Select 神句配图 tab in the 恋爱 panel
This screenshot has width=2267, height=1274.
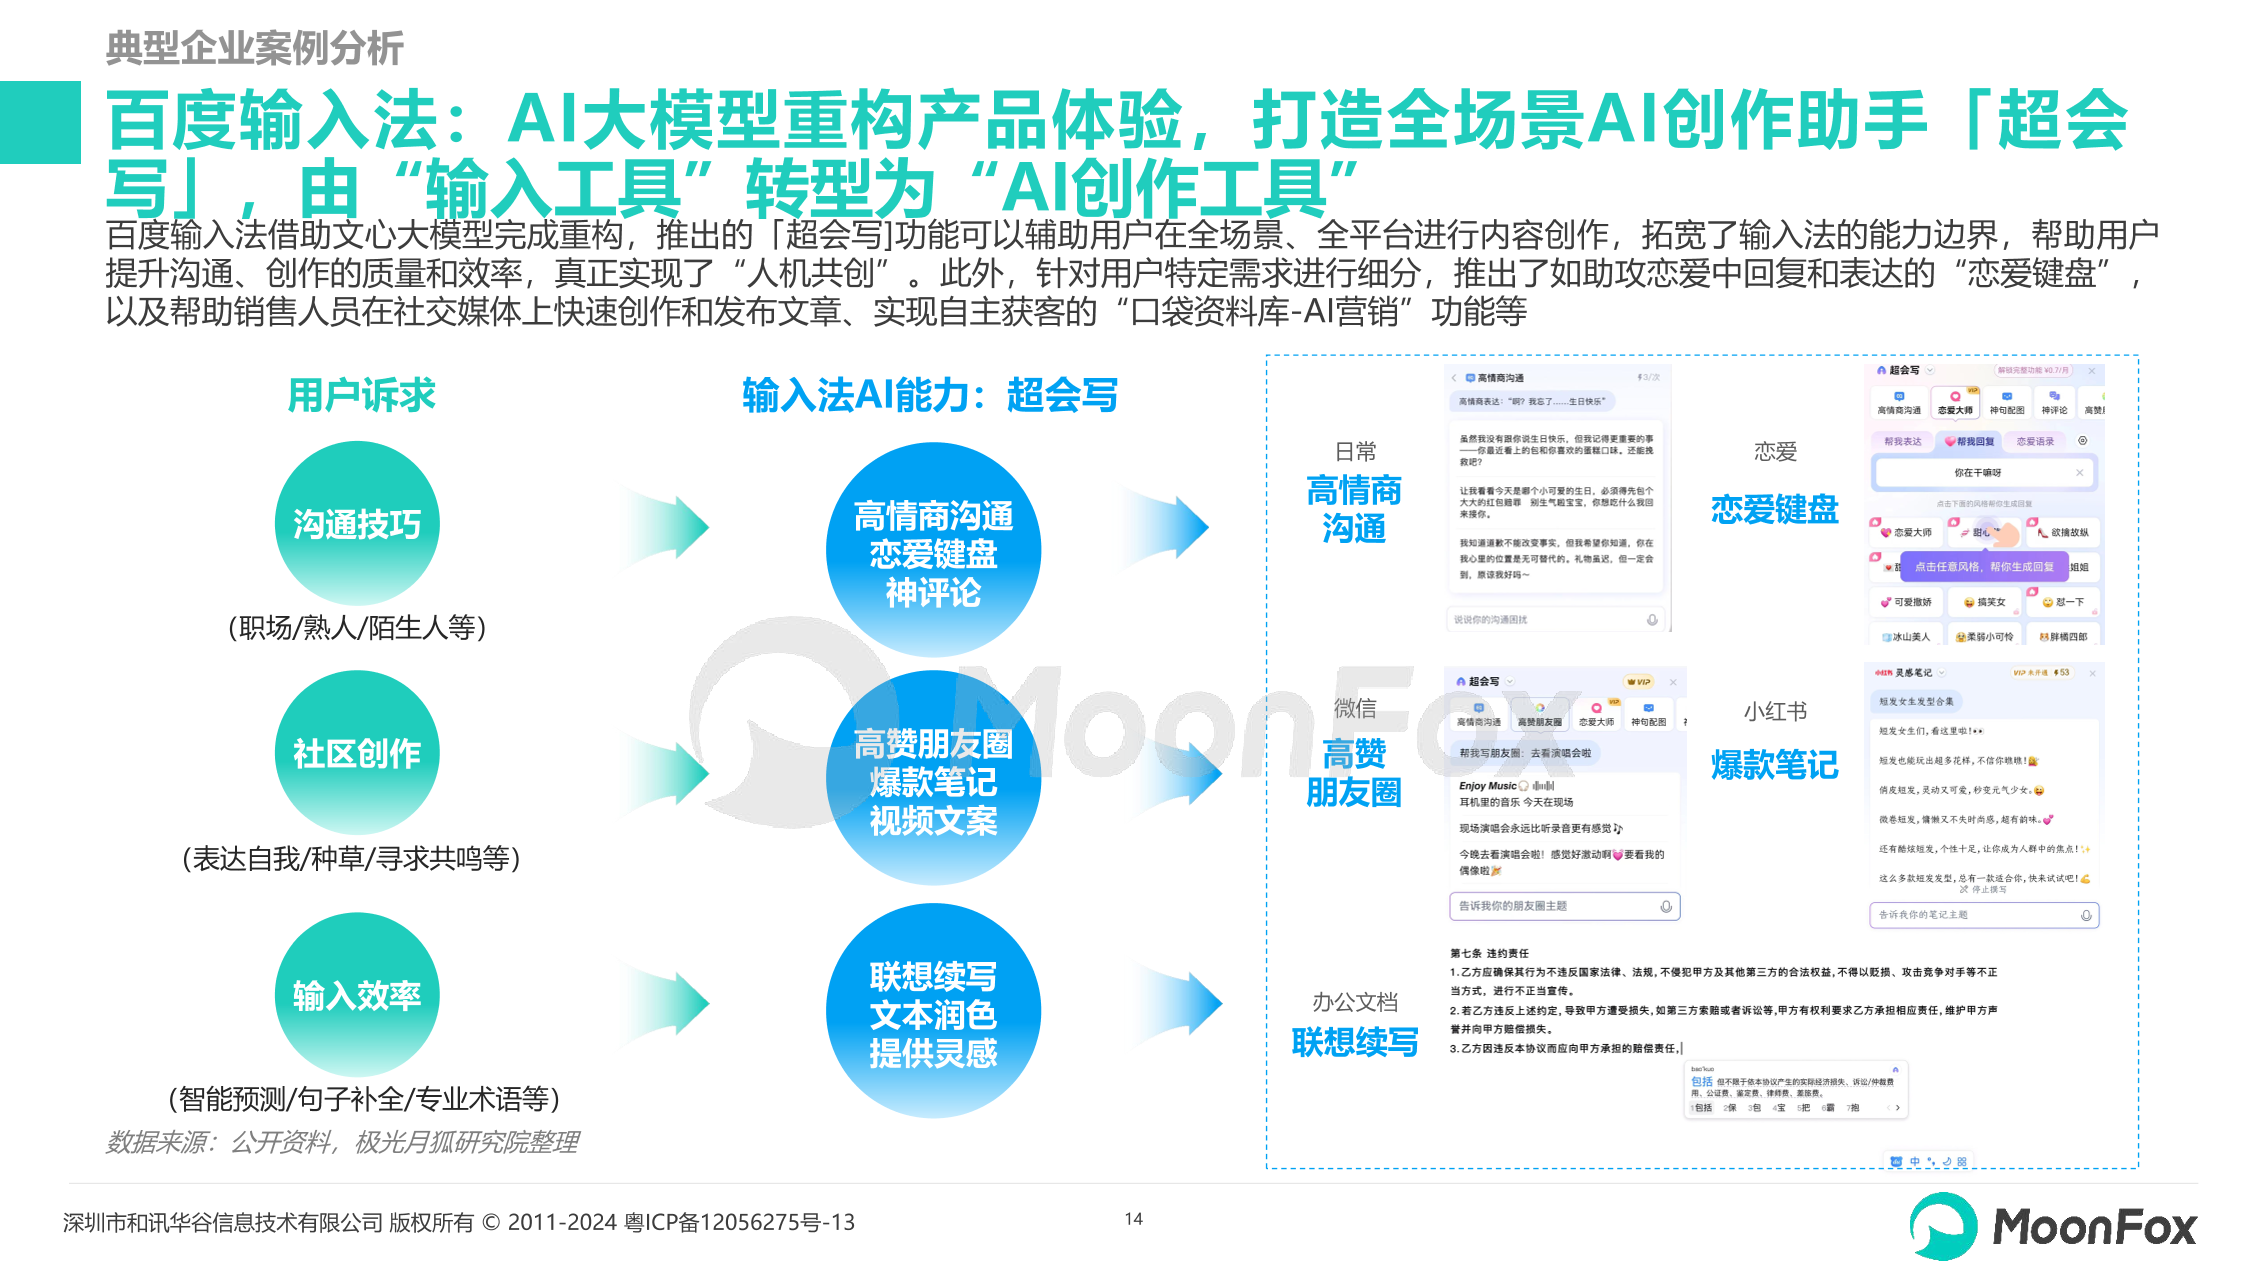(2006, 402)
